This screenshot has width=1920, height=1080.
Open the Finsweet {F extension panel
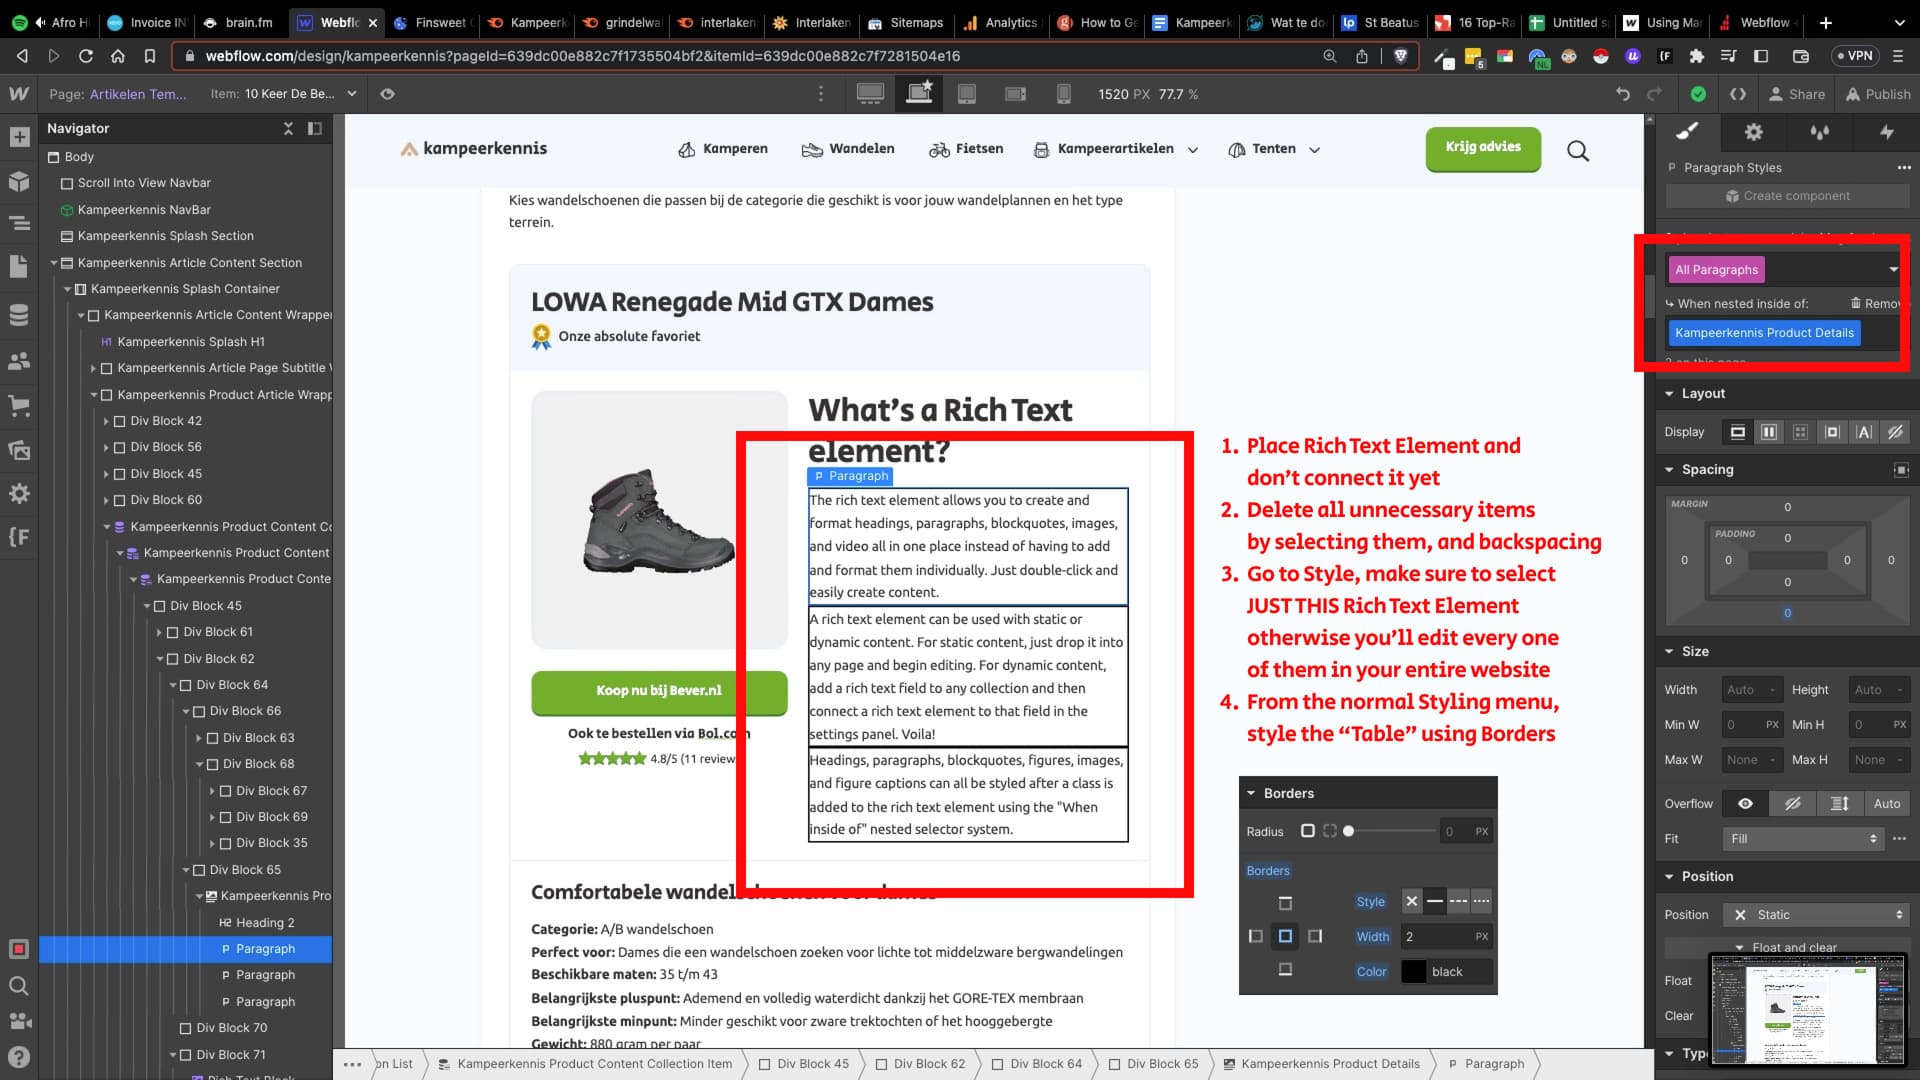click(x=19, y=537)
